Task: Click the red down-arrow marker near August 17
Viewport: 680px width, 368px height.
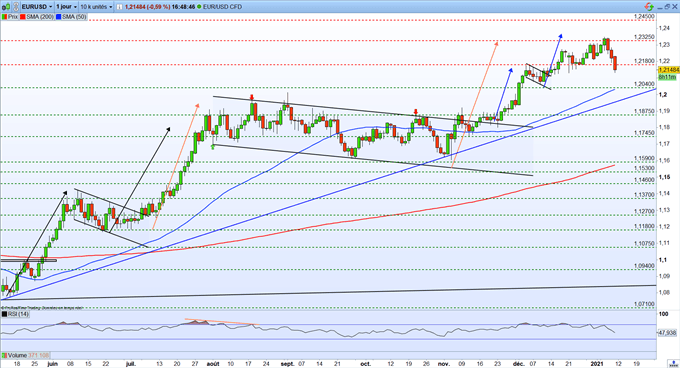Action: point(252,97)
